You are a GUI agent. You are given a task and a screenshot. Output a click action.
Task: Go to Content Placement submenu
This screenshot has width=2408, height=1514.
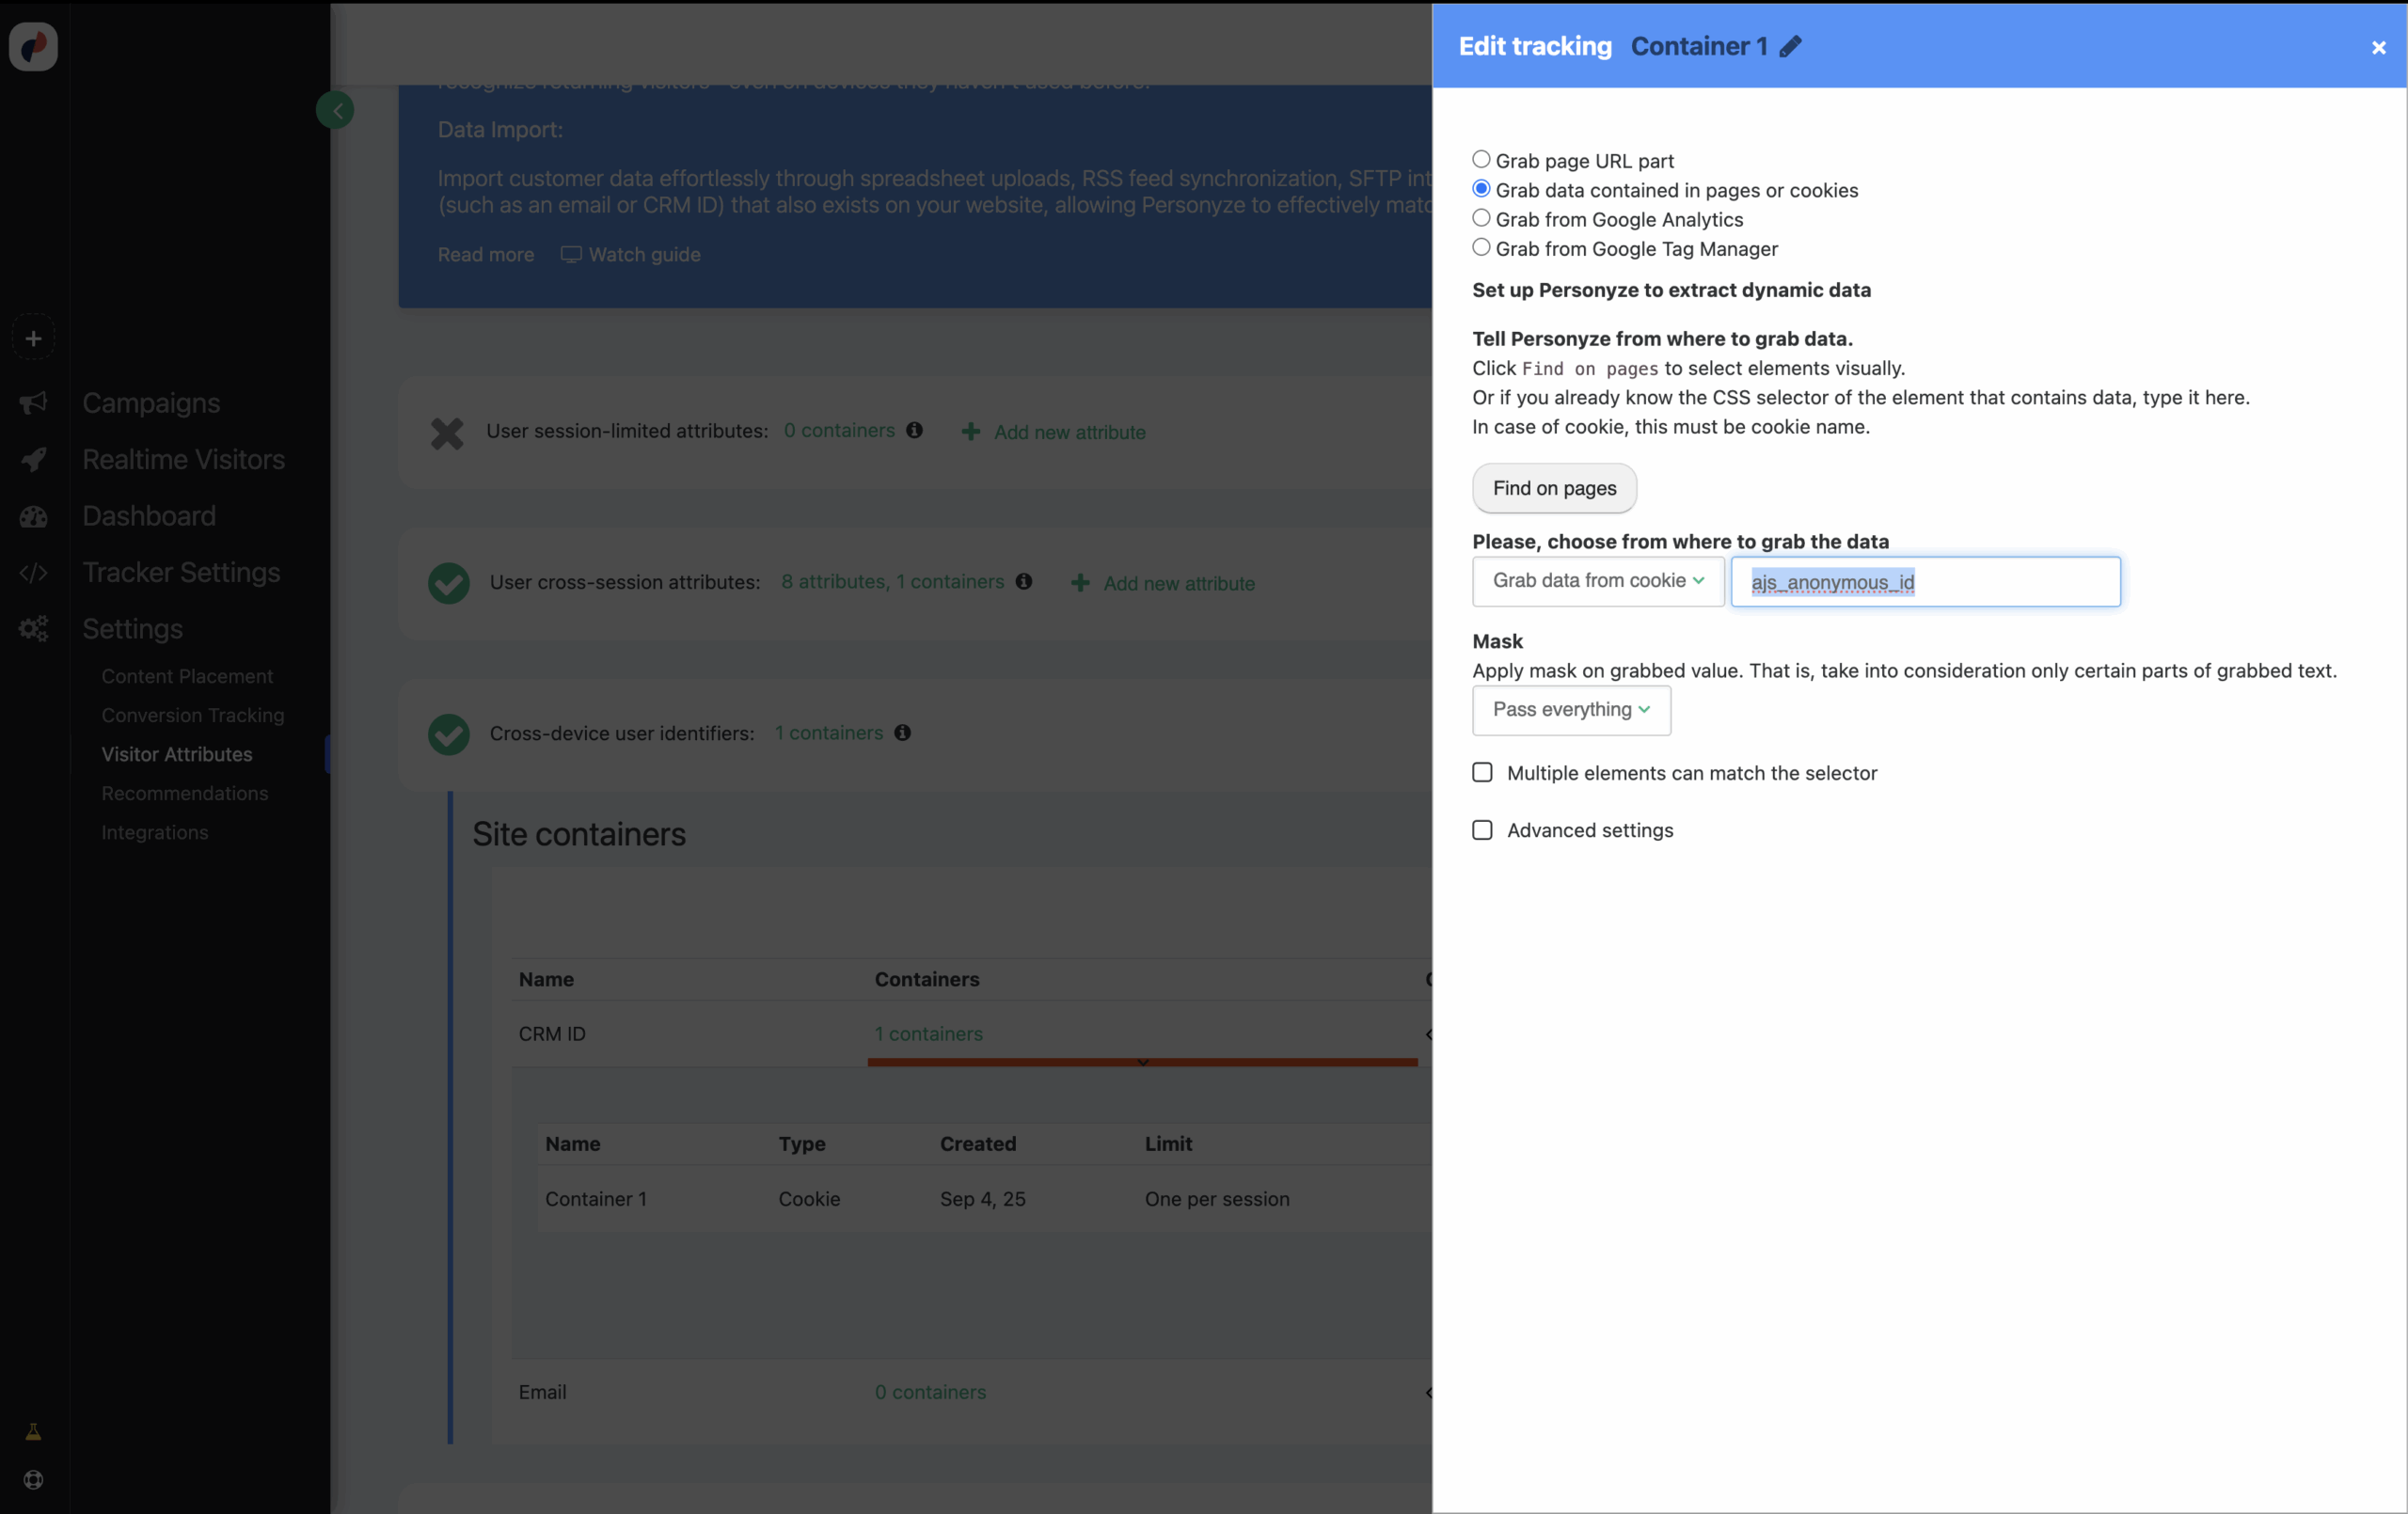click(187, 676)
